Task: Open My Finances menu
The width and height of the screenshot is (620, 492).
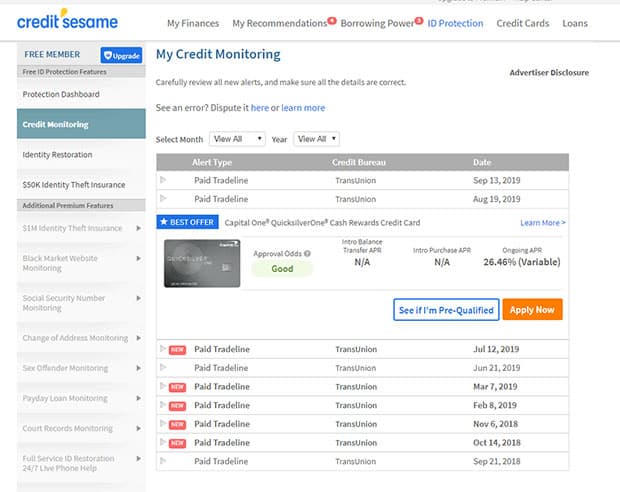Action: (193, 23)
